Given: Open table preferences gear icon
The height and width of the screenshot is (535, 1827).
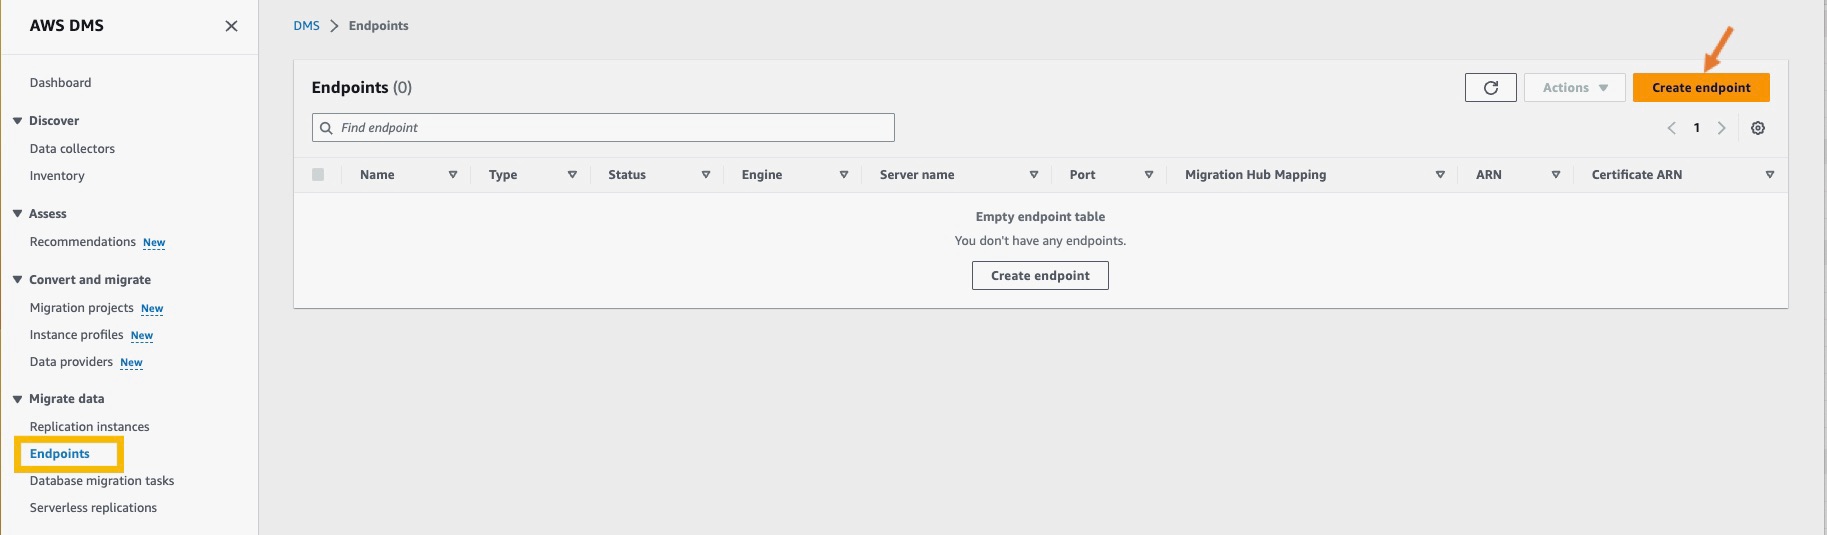Looking at the screenshot, I should click(x=1758, y=128).
